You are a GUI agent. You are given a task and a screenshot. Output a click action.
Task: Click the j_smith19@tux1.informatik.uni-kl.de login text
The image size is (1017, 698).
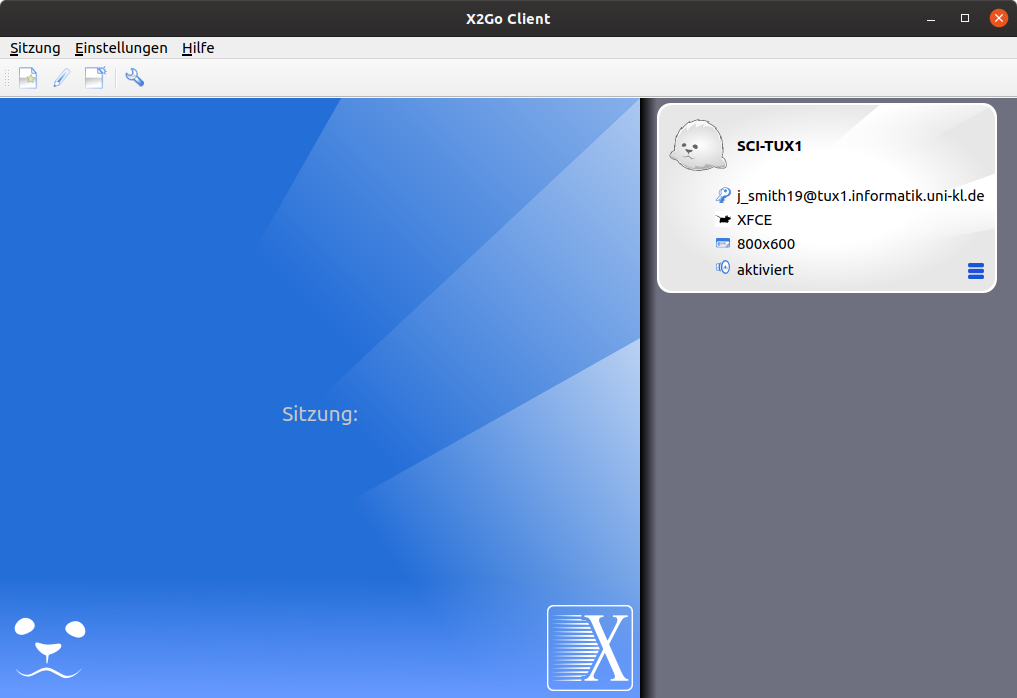pos(860,197)
